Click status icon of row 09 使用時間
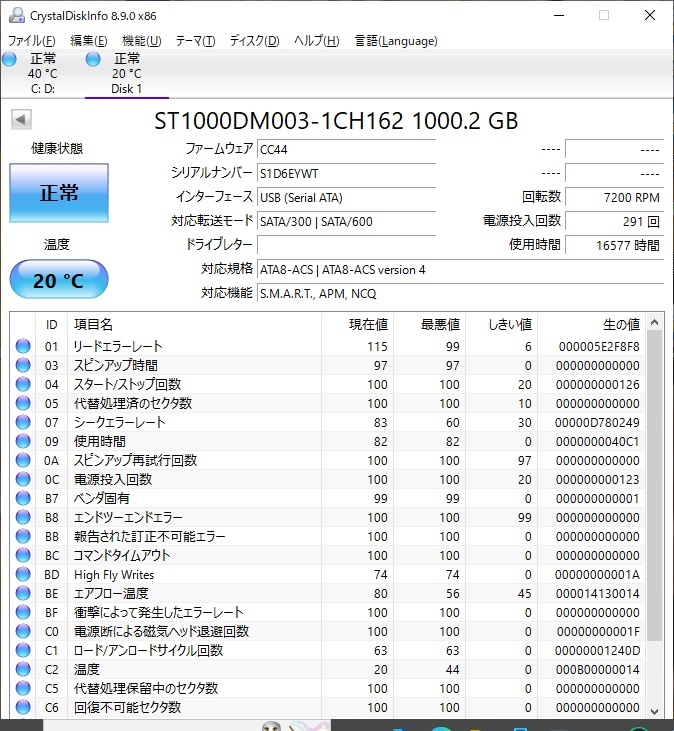 tap(23, 441)
